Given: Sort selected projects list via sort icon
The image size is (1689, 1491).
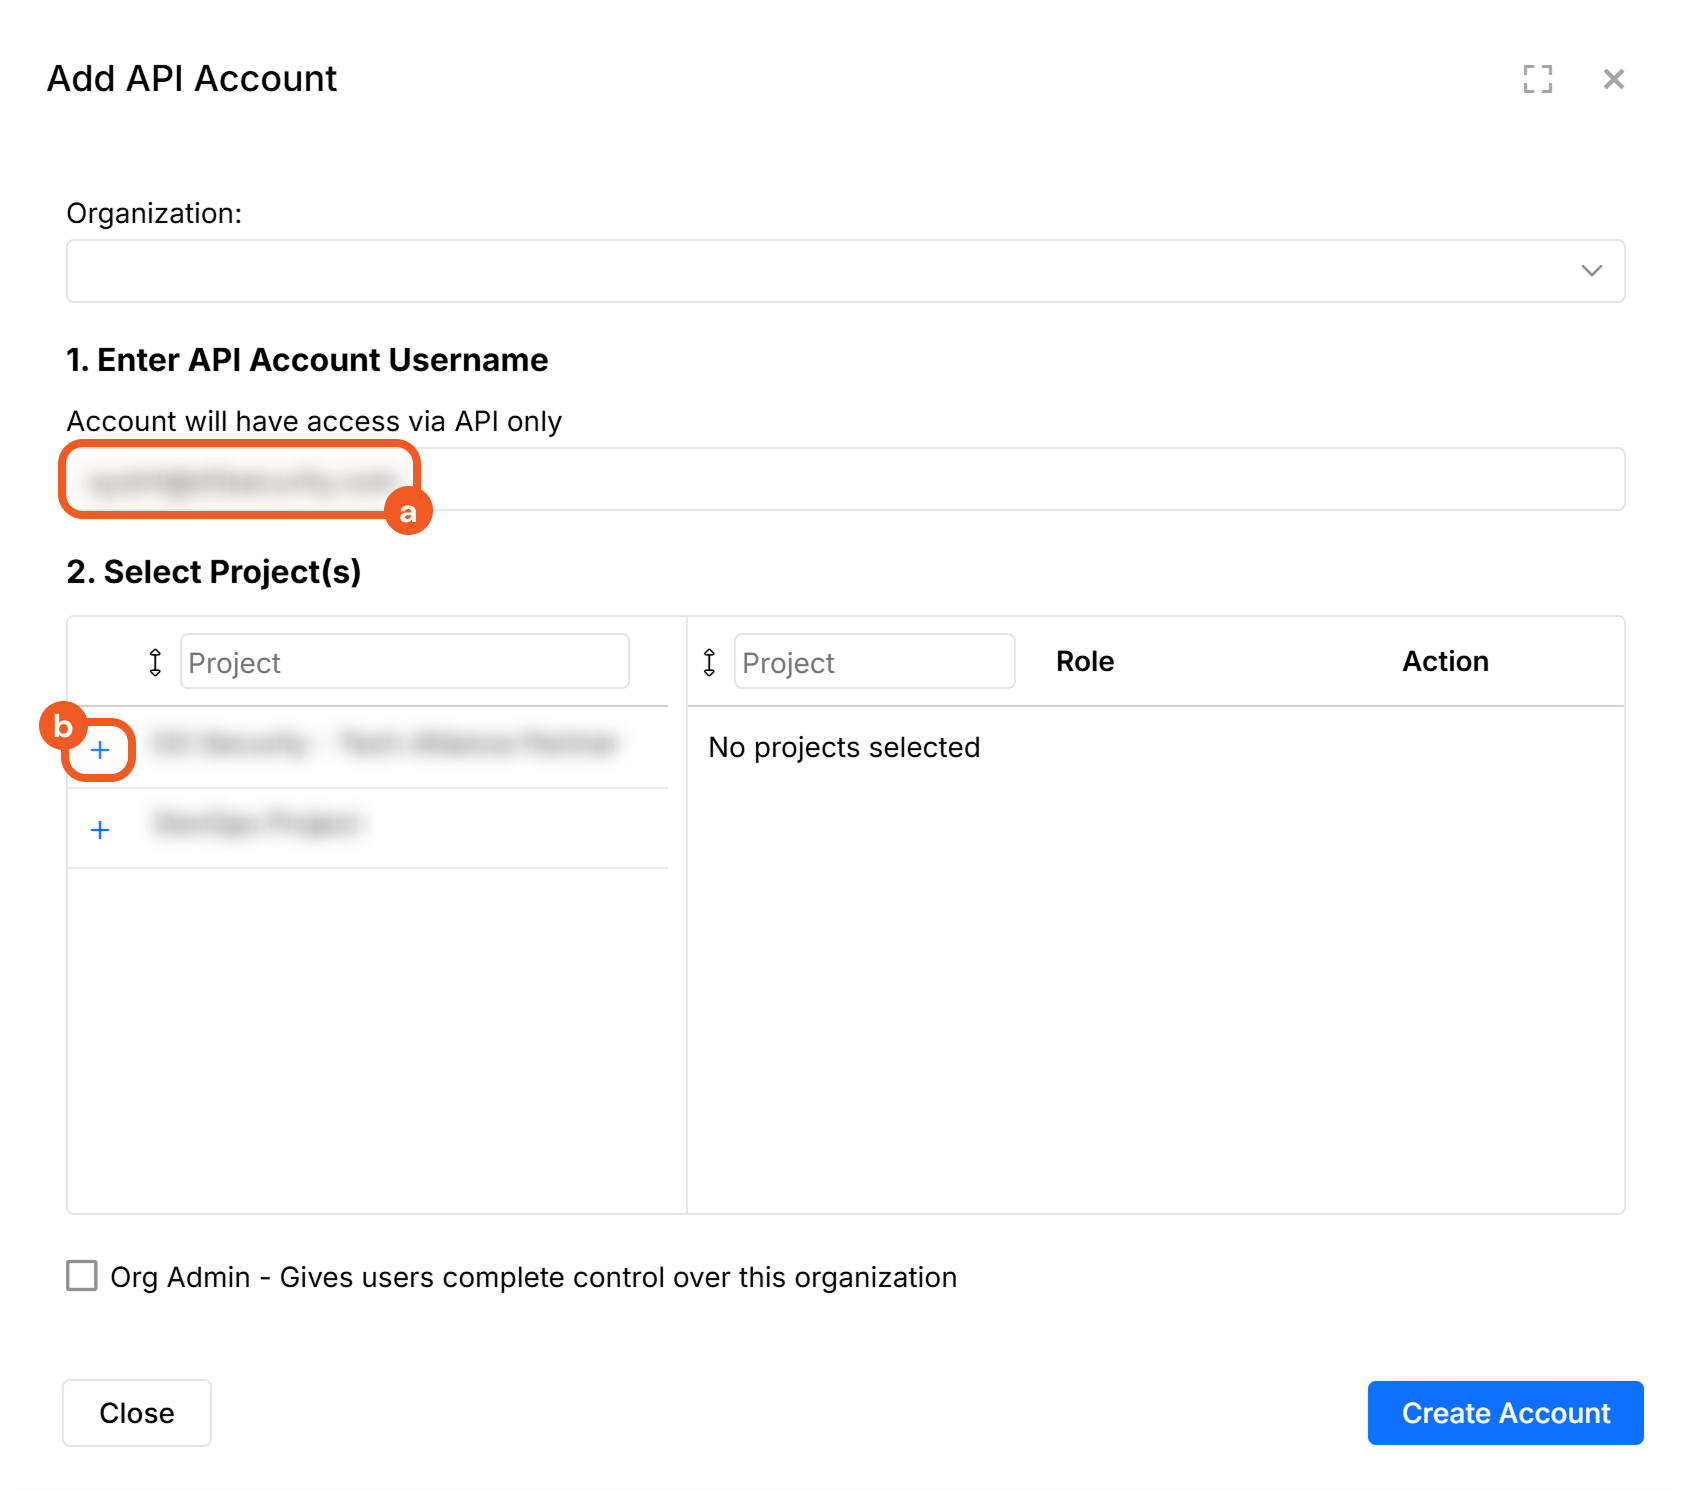Looking at the screenshot, I should [x=709, y=662].
